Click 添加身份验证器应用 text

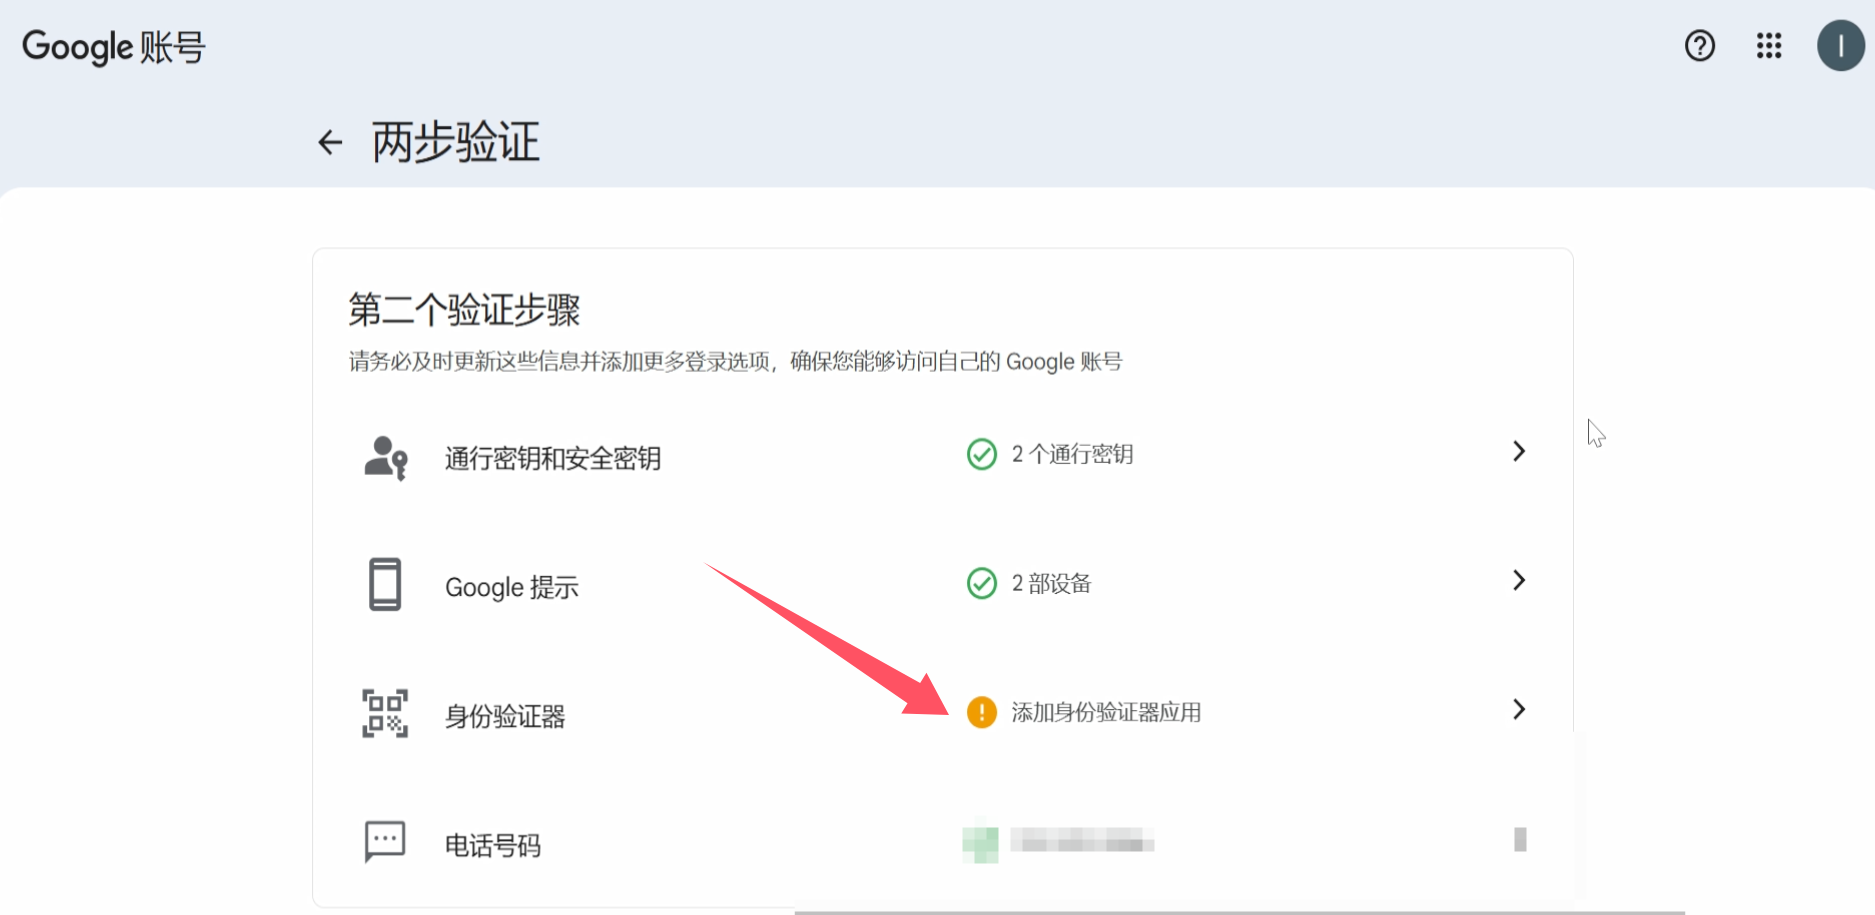click(1106, 712)
